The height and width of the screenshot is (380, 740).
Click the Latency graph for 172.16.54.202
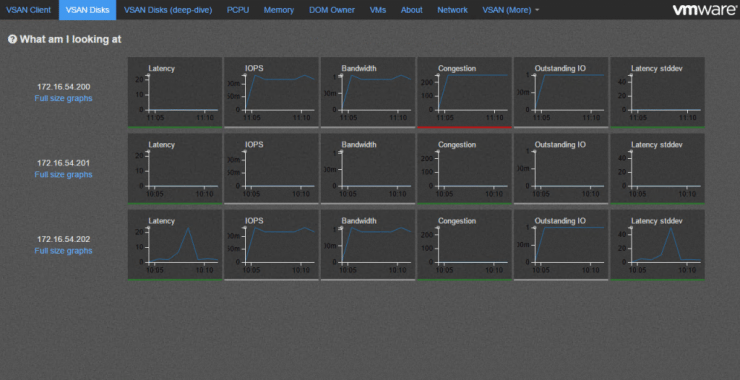(175, 245)
